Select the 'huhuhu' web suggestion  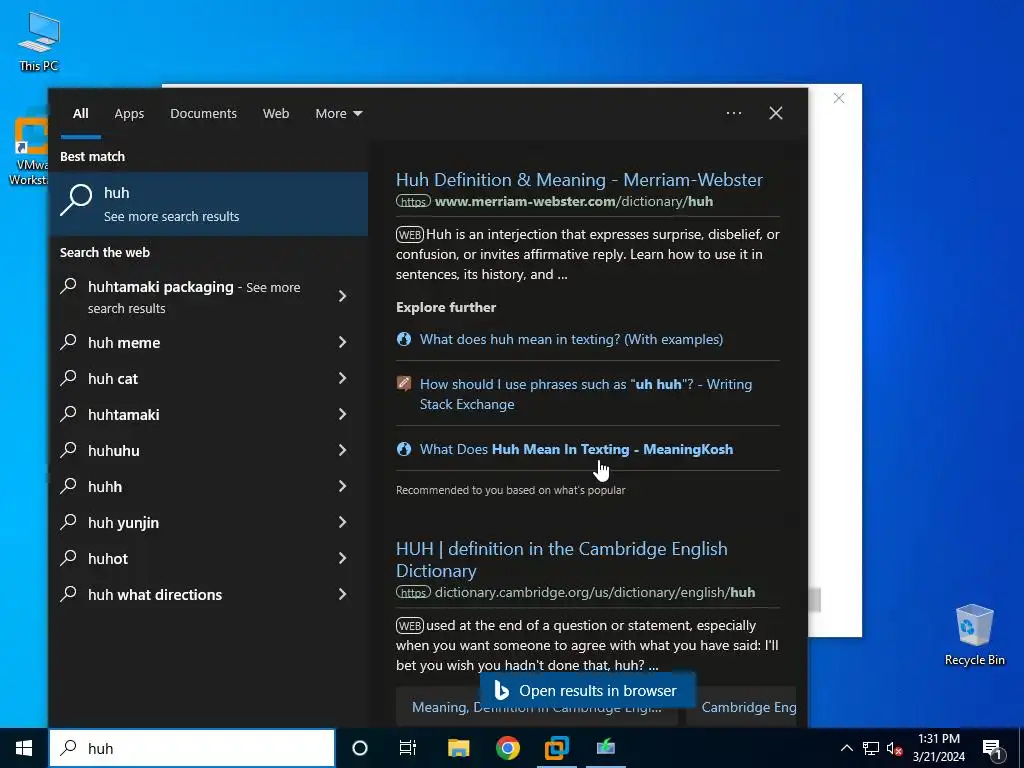click(114, 450)
